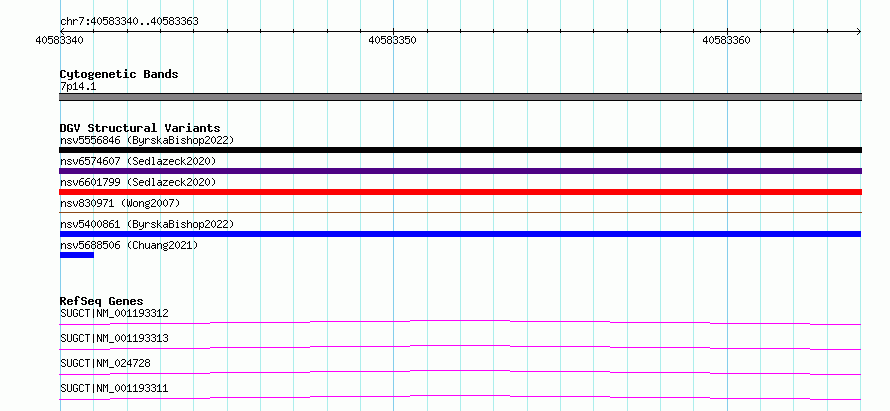890x411 pixels.
Task: Select the red nsv6601799 variant bar
Action: [x=460, y=192]
